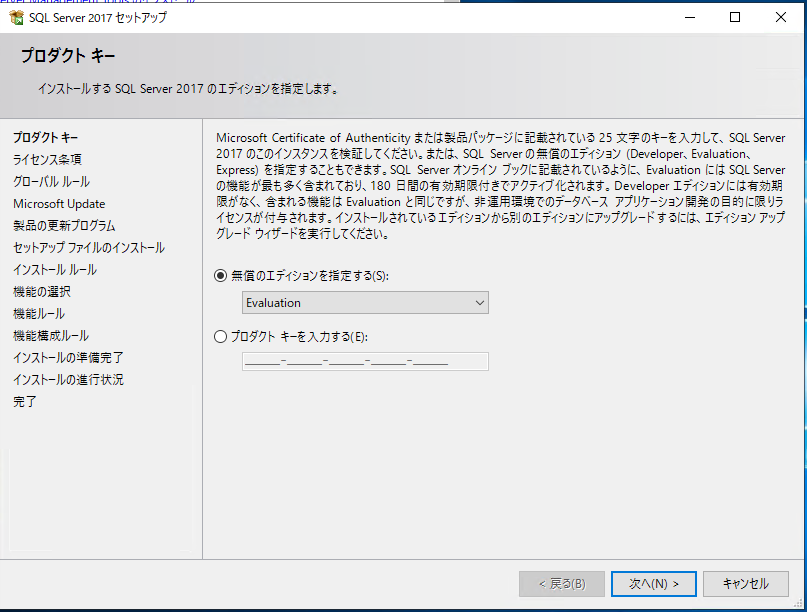Image resolution: width=807 pixels, height=612 pixels.
Task: Click the product key input field
Action: point(365,361)
